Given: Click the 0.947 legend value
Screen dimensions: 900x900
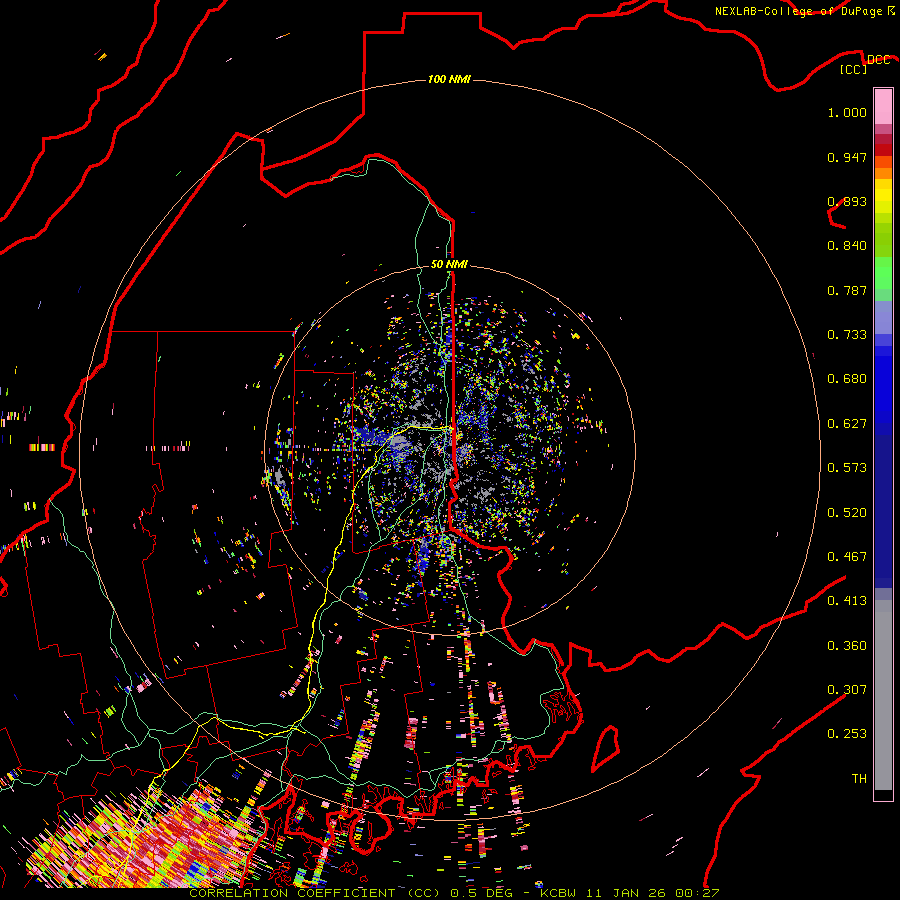Looking at the screenshot, I should pyautogui.click(x=847, y=157).
